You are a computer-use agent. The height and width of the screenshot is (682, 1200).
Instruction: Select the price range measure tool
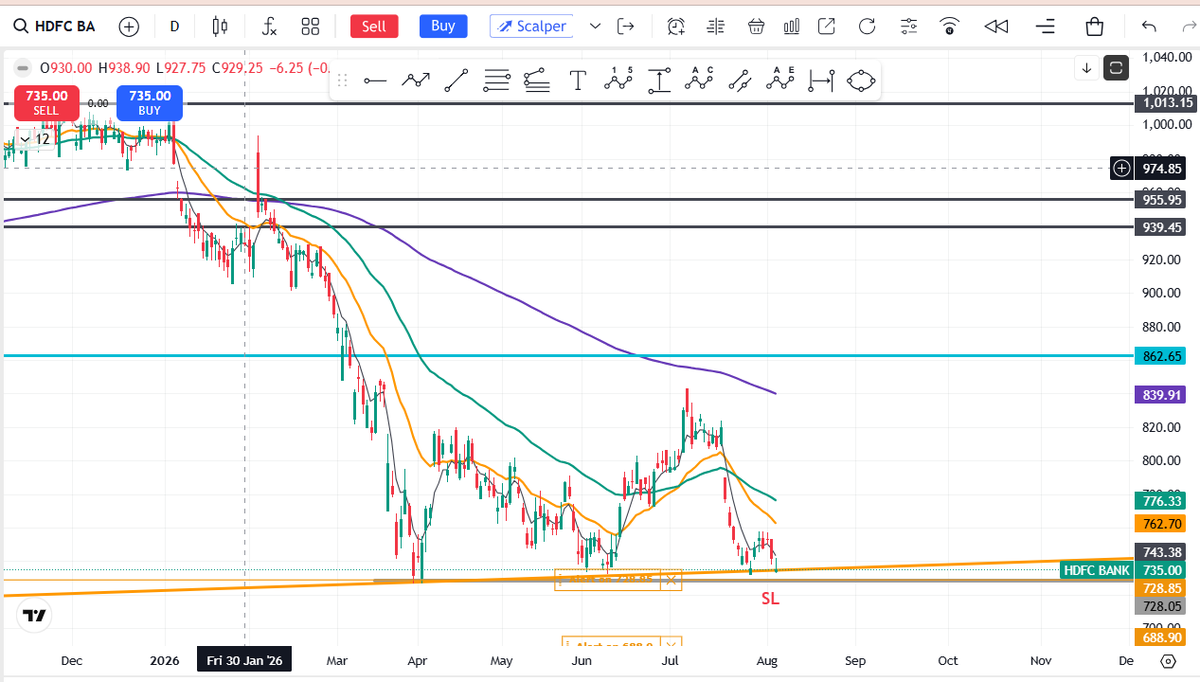(659, 81)
